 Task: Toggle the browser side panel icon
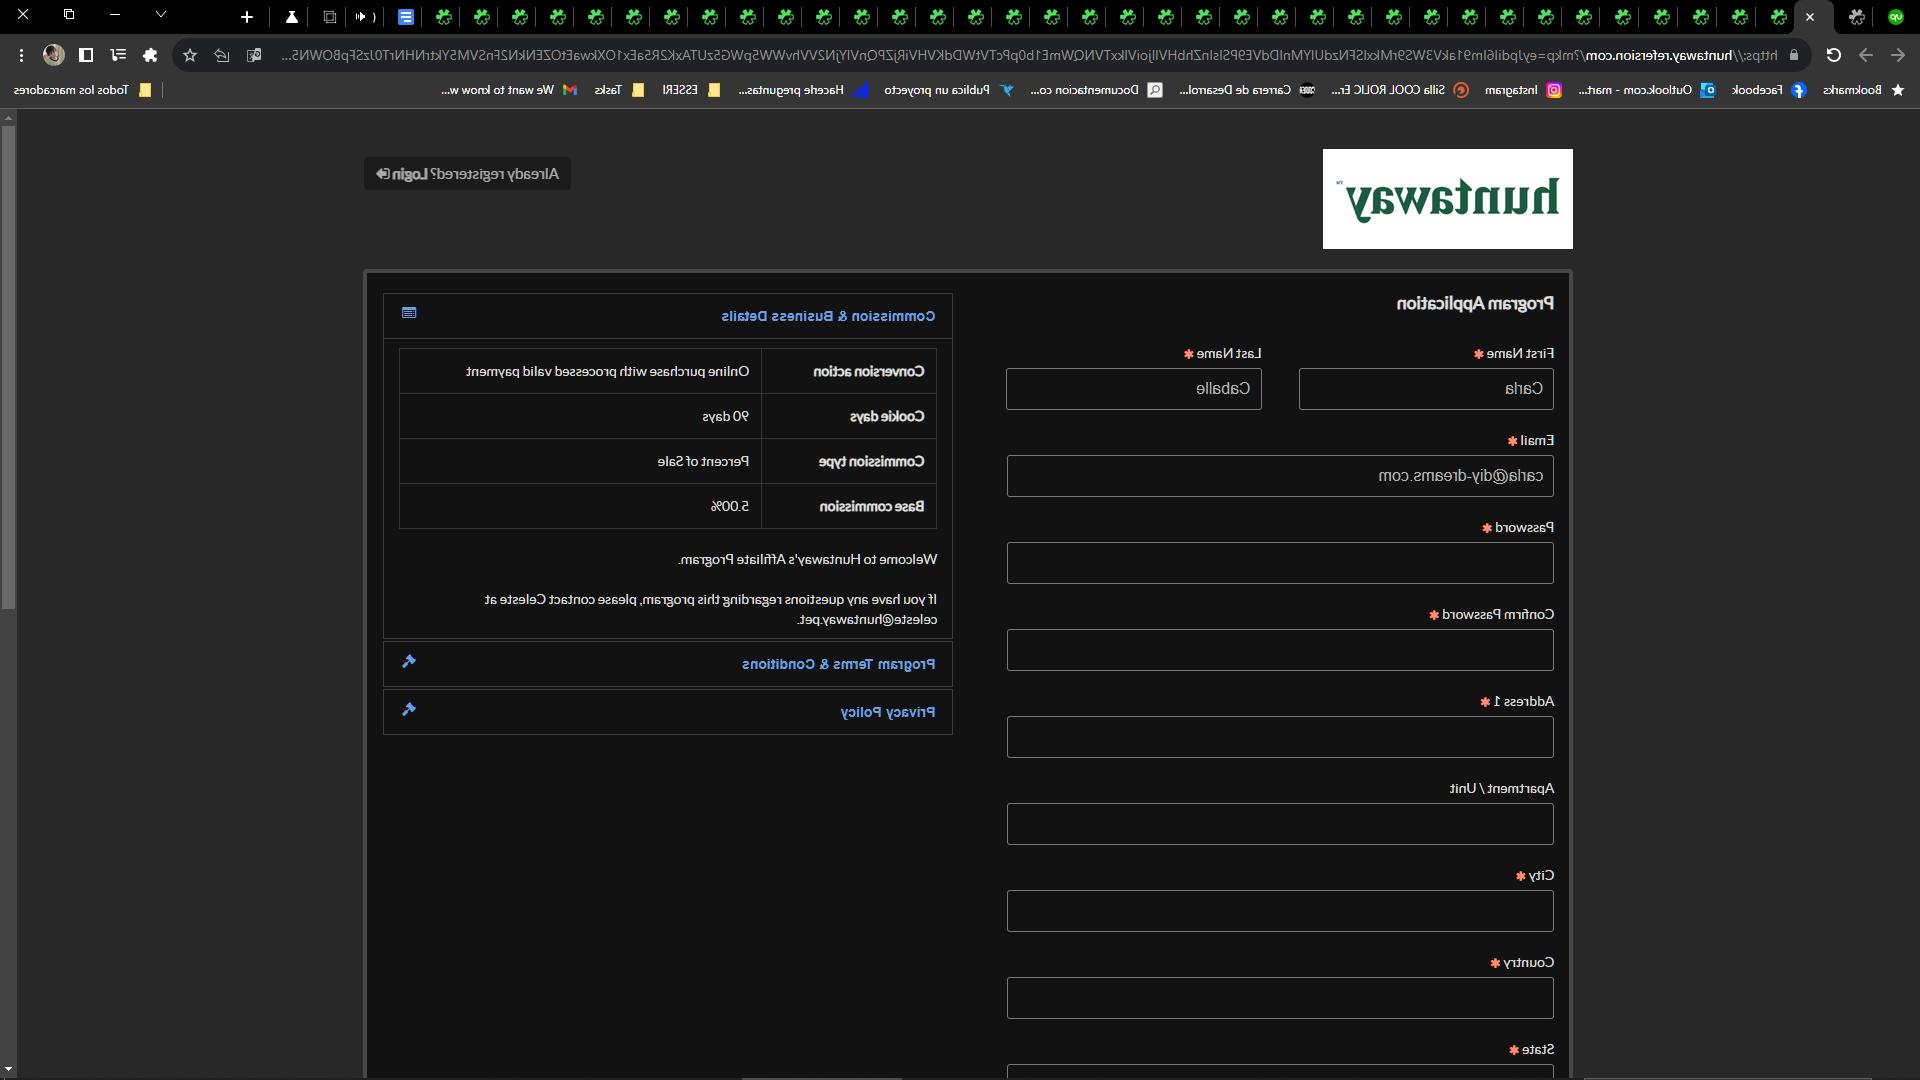click(86, 55)
